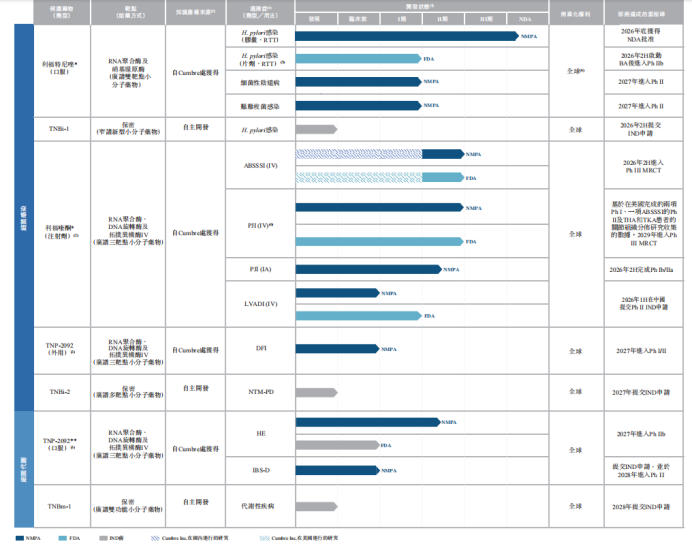
Task: Click the NMPA dark blue legend swatch
Action: click(21, 538)
